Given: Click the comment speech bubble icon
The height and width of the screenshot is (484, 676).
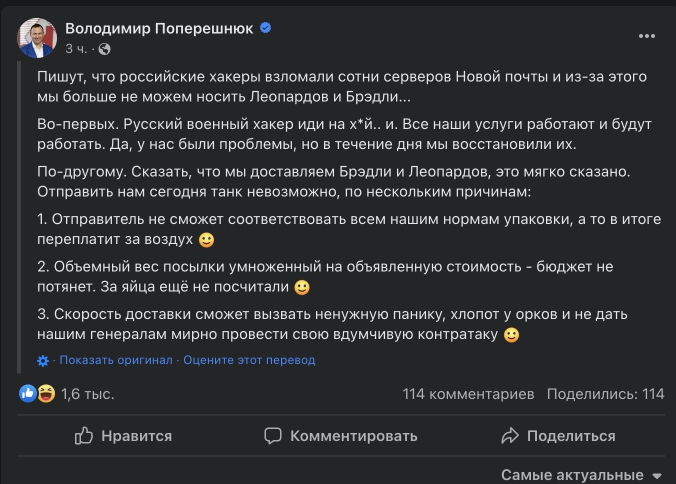Looking at the screenshot, I should click(x=272, y=436).
